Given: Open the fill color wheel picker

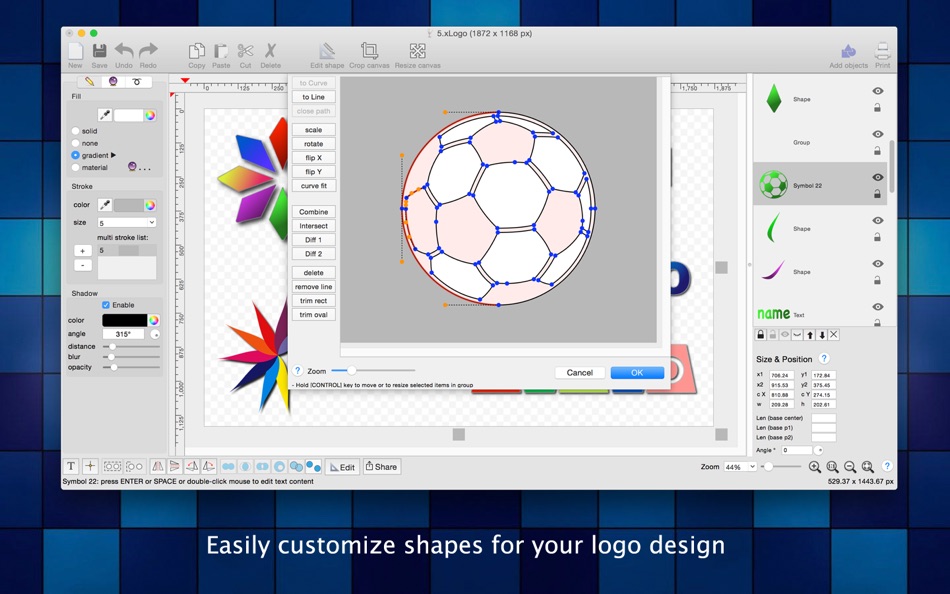Looking at the screenshot, I should (150, 115).
